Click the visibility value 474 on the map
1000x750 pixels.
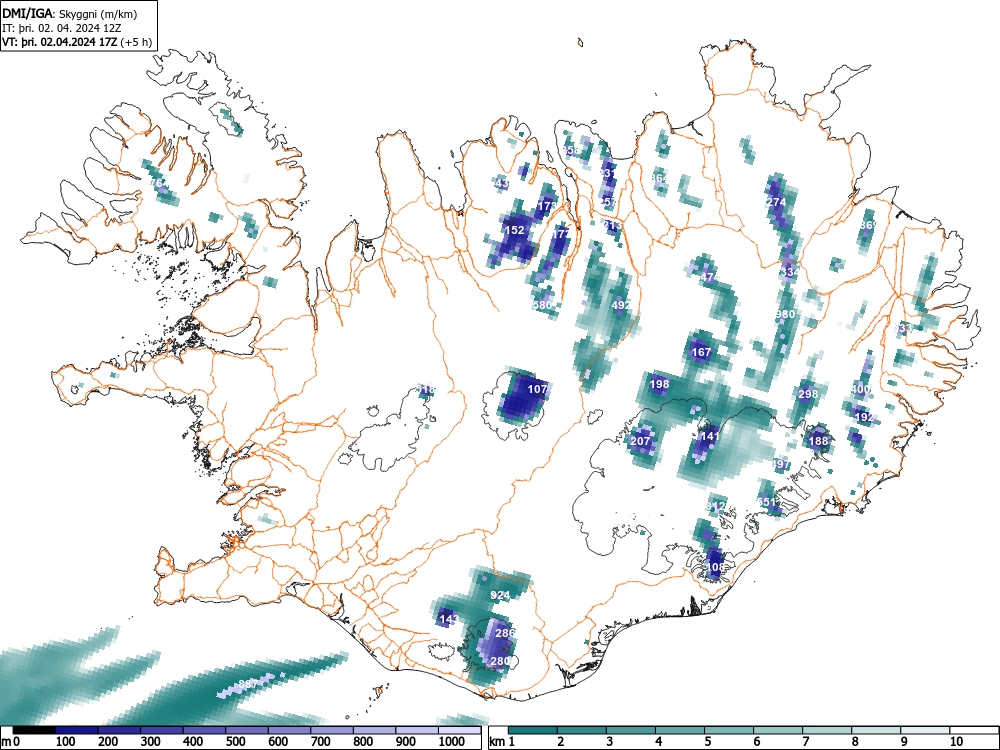click(710, 277)
